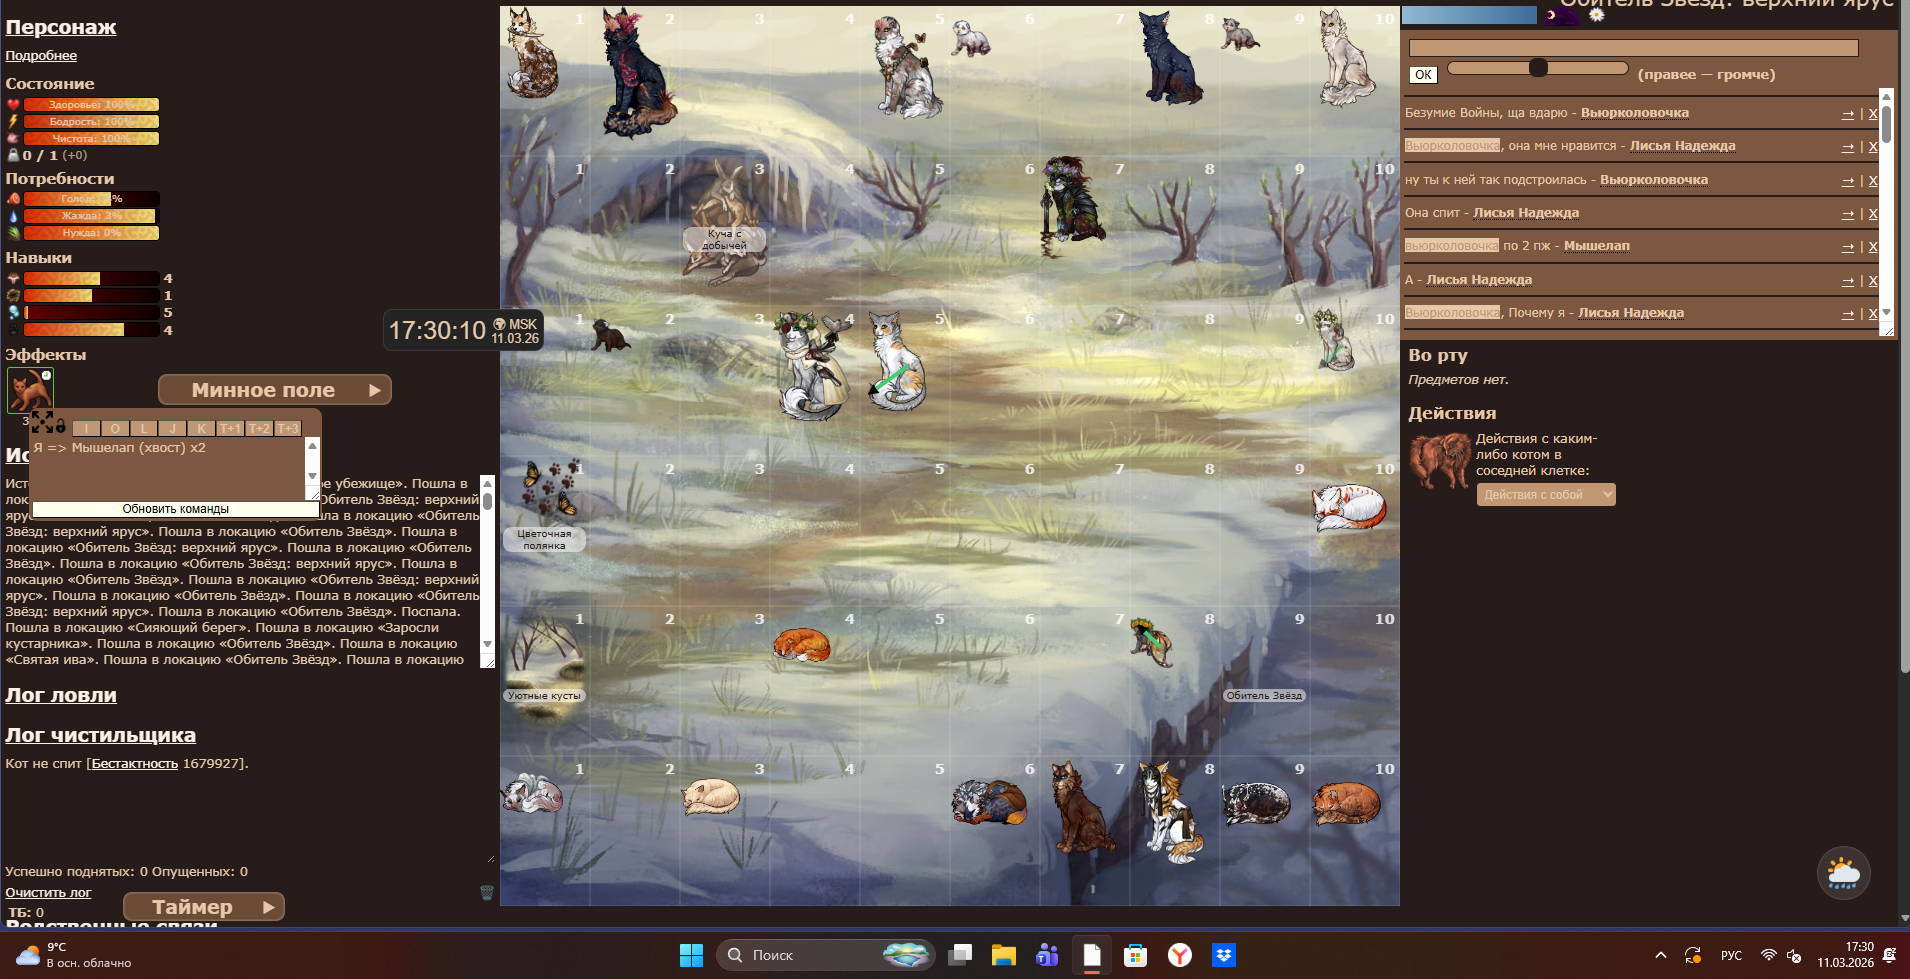Click the daisy flower icon beside sky bar
The width and height of the screenshot is (1910, 979).
[x=1596, y=14]
